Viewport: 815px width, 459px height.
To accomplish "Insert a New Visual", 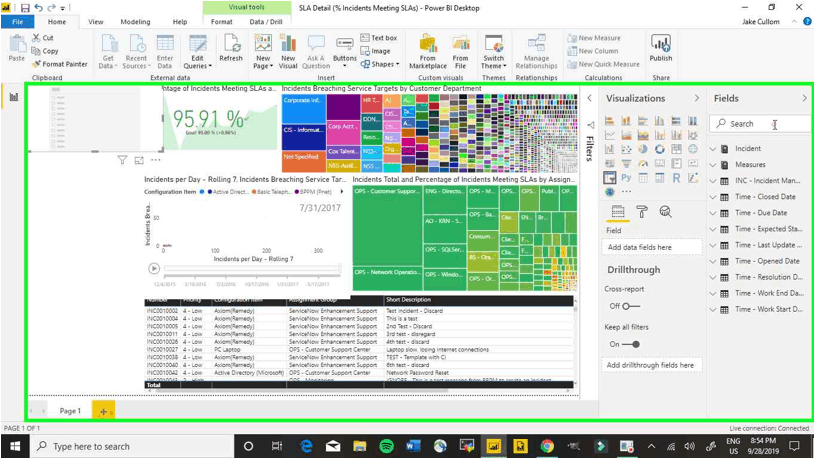I will pyautogui.click(x=288, y=52).
